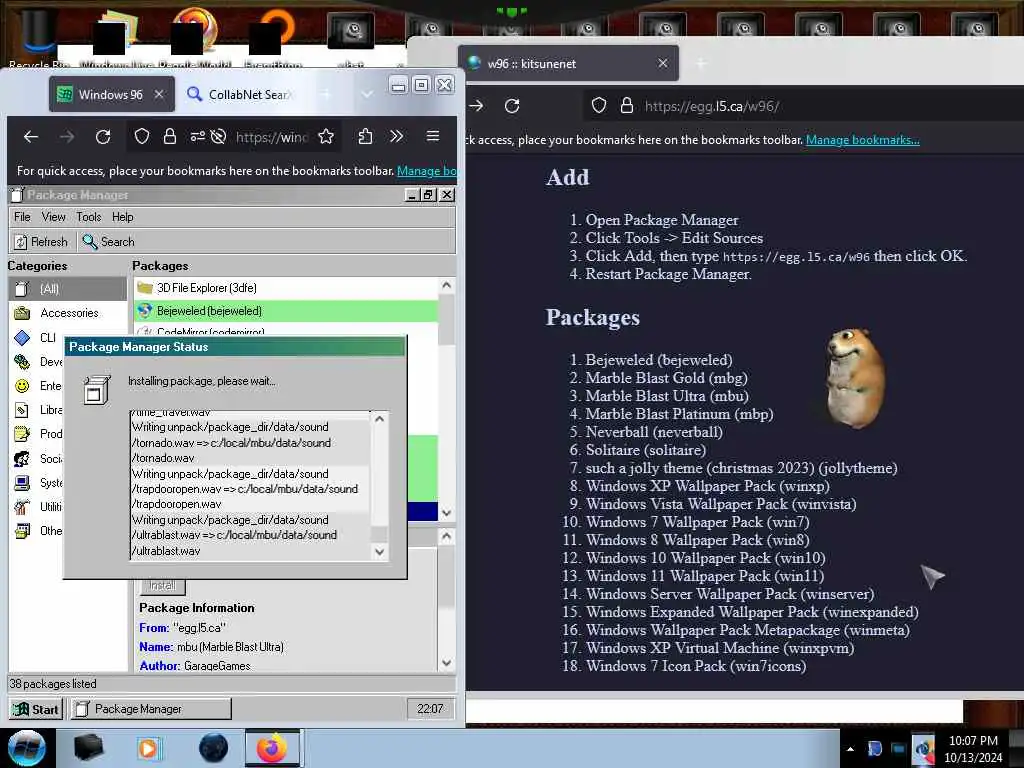
Task: Click the Install button
Action: [x=163, y=586]
